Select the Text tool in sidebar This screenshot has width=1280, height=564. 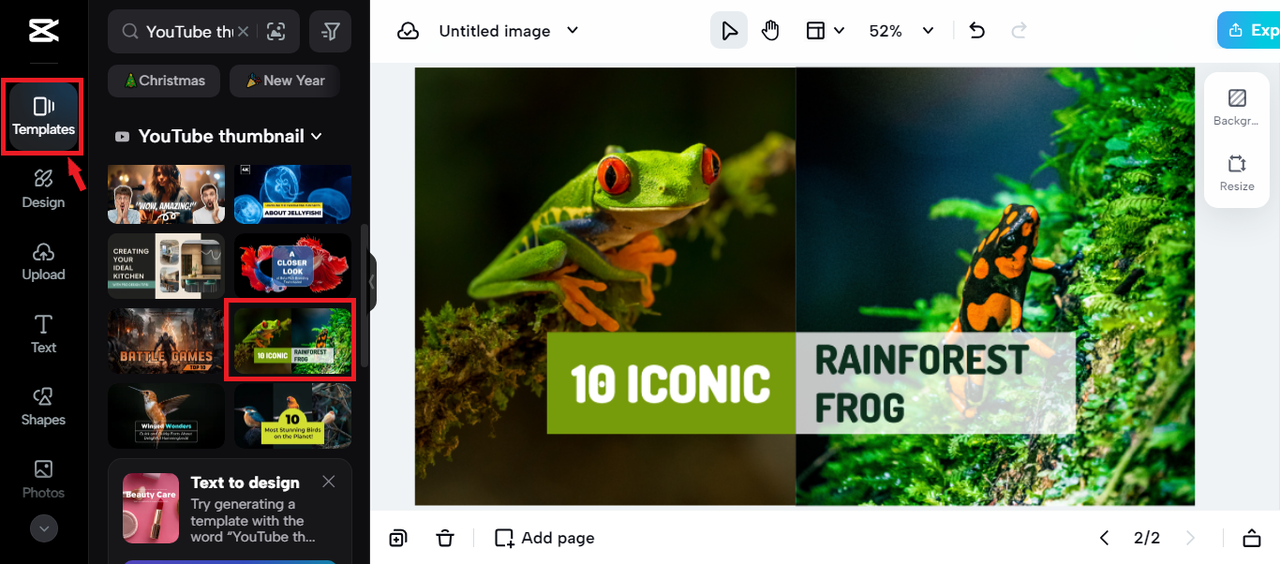43,334
